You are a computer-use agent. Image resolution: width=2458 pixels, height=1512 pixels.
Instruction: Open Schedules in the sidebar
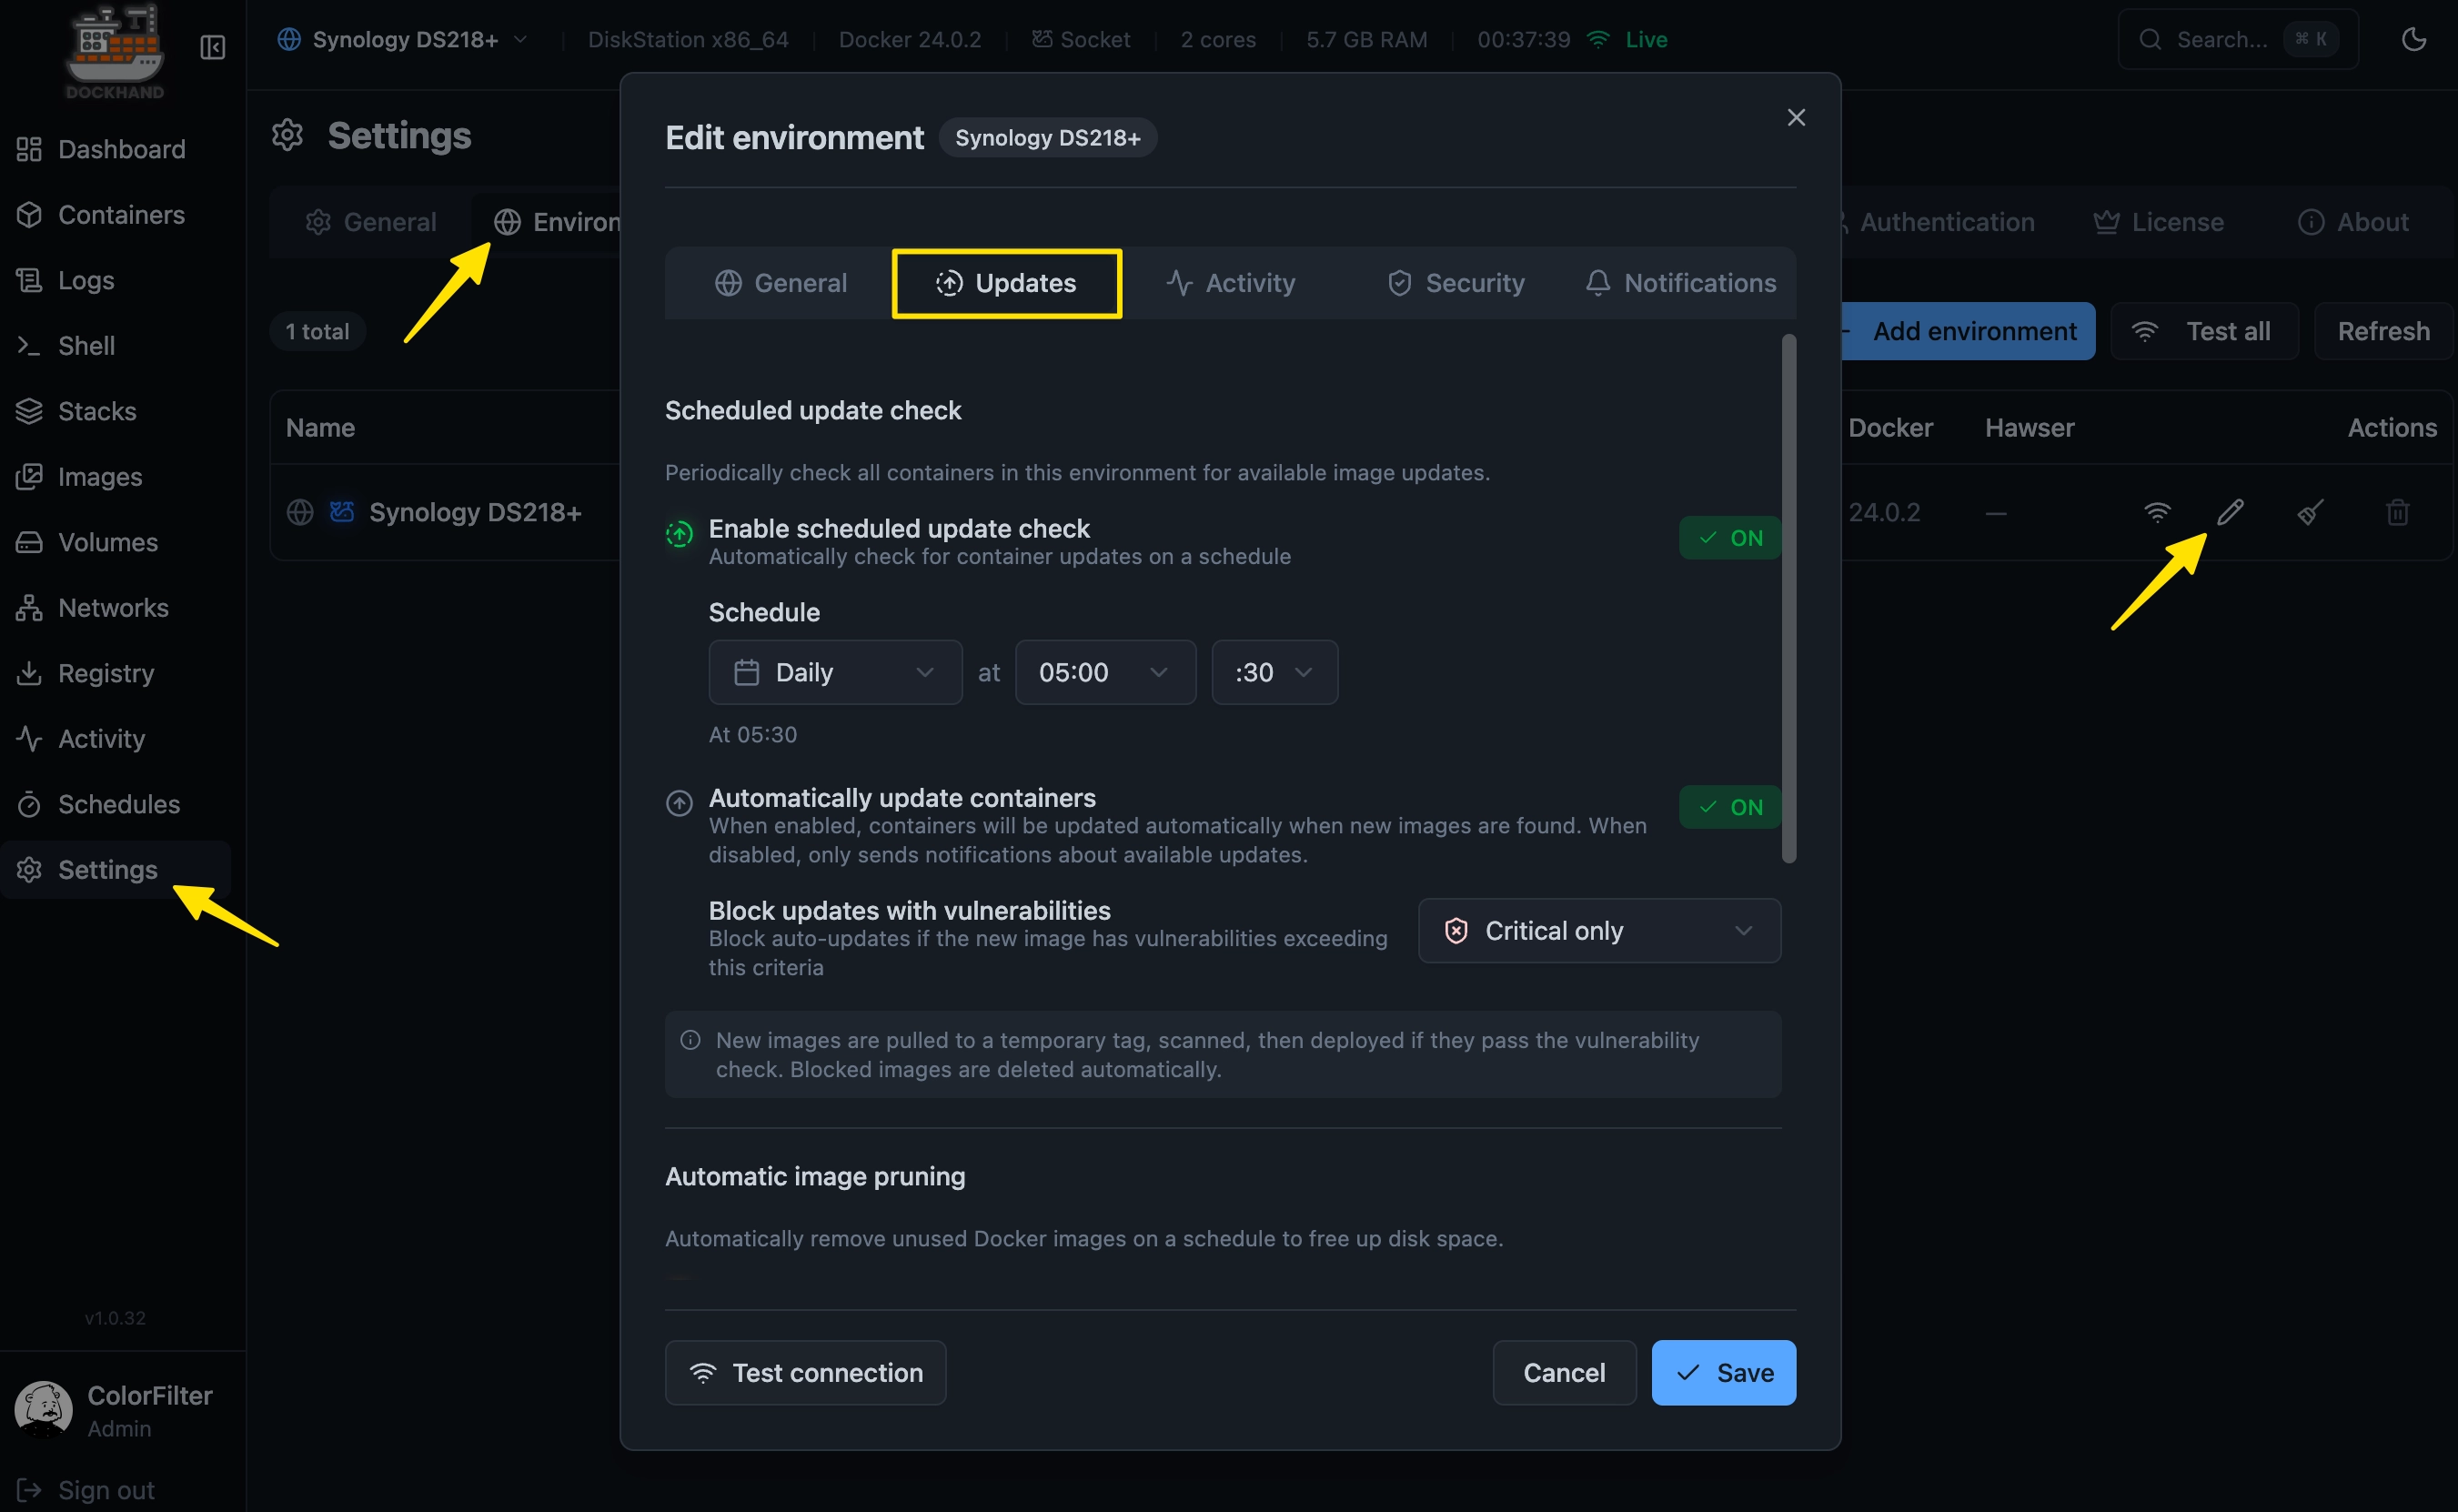pyautogui.click(x=116, y=804)
